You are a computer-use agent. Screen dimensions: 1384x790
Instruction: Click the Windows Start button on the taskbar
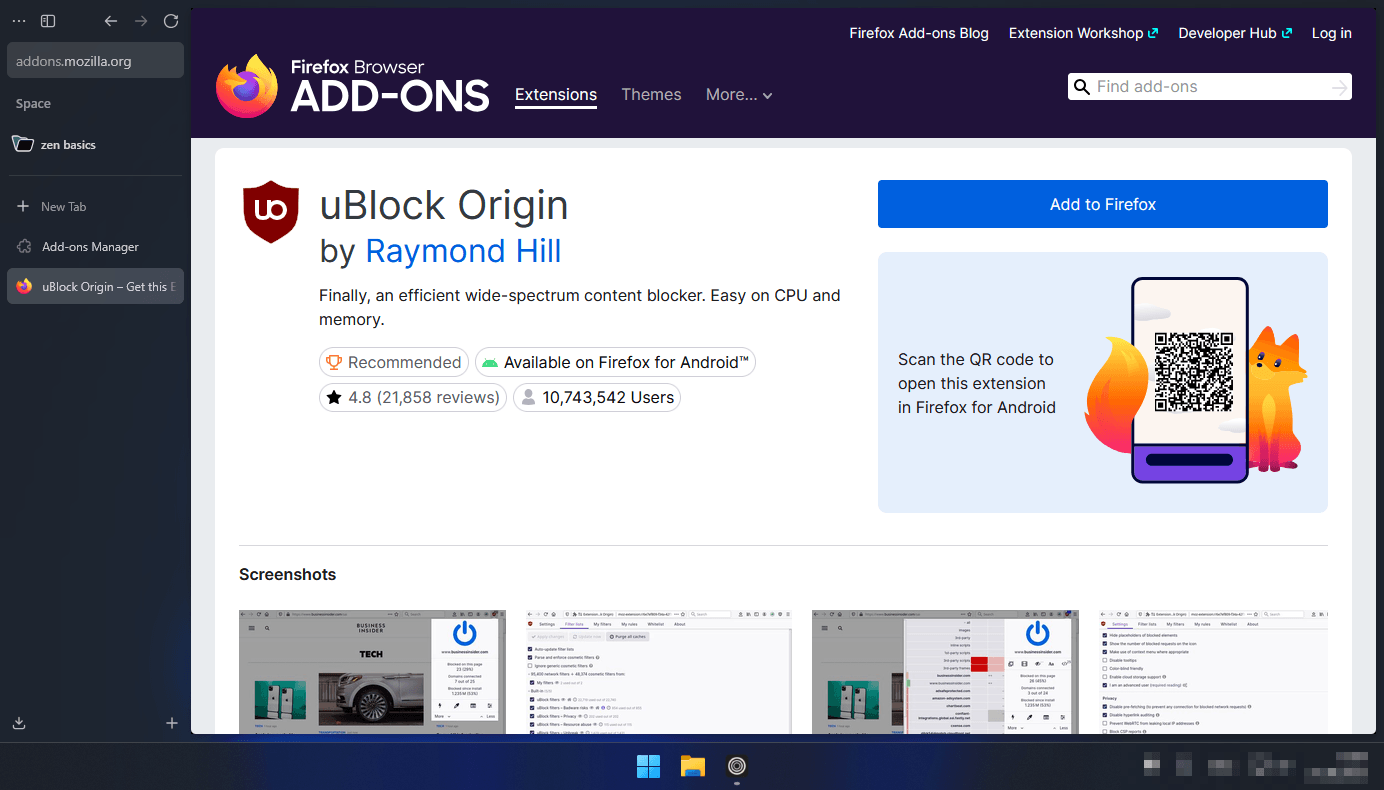649,766
